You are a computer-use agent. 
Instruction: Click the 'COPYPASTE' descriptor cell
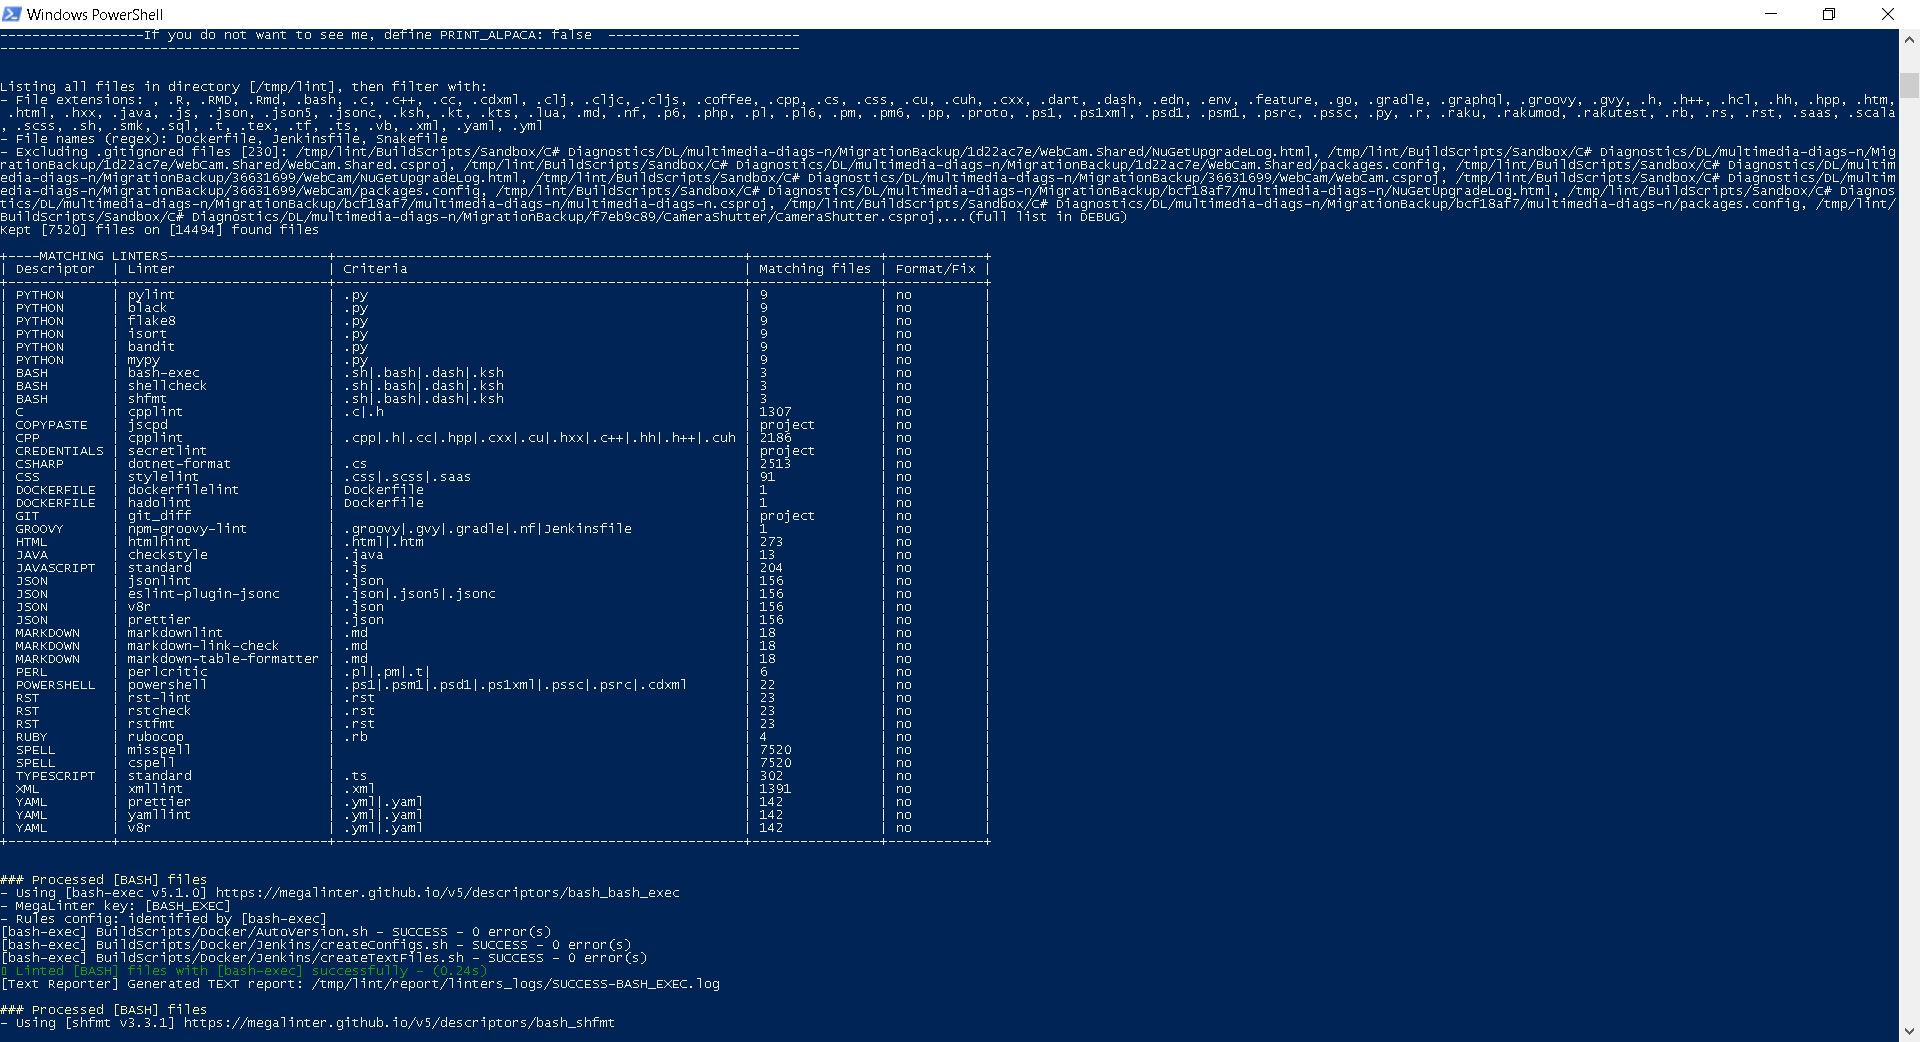[51, 425]
